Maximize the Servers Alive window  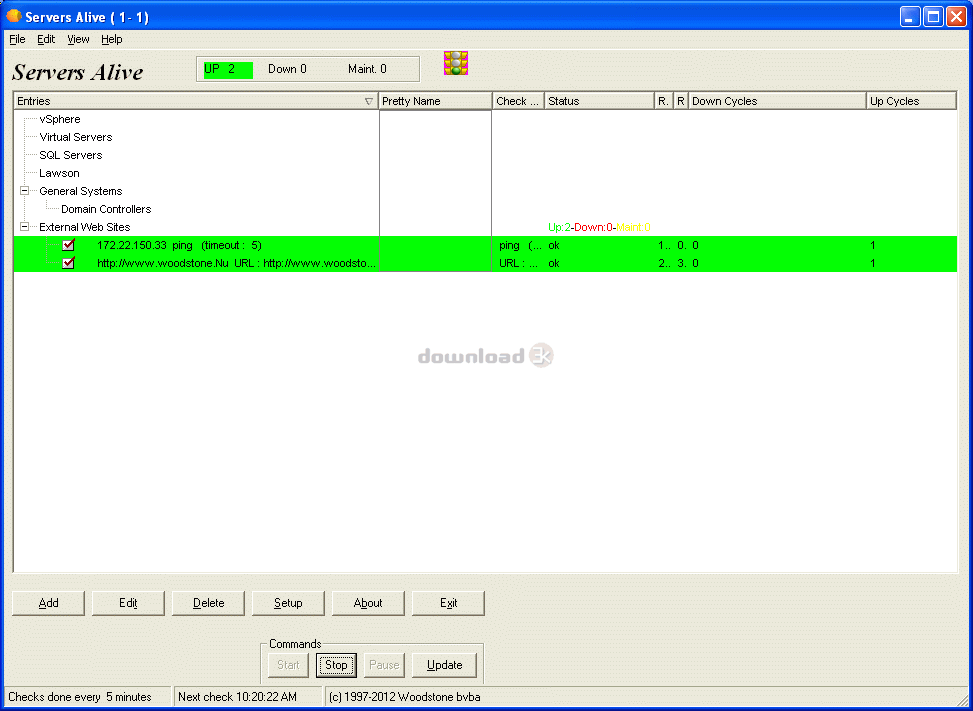tap(933, 17)
